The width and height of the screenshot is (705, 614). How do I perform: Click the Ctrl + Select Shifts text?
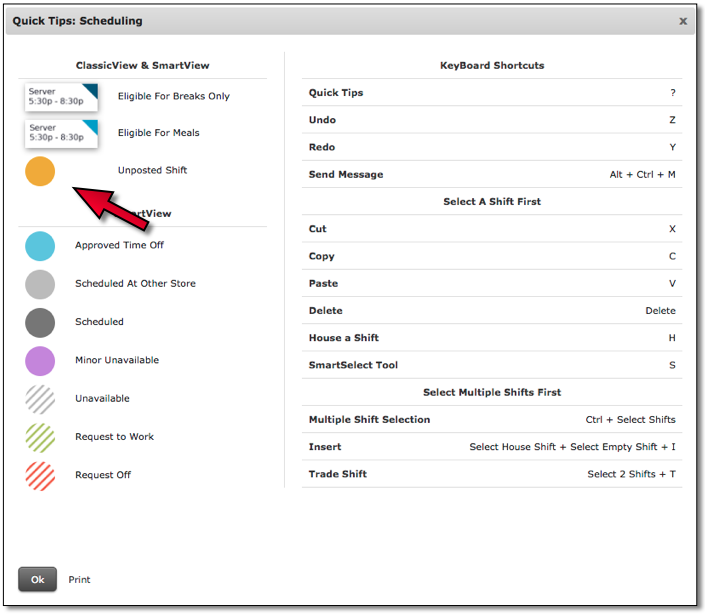pos(630,420)
